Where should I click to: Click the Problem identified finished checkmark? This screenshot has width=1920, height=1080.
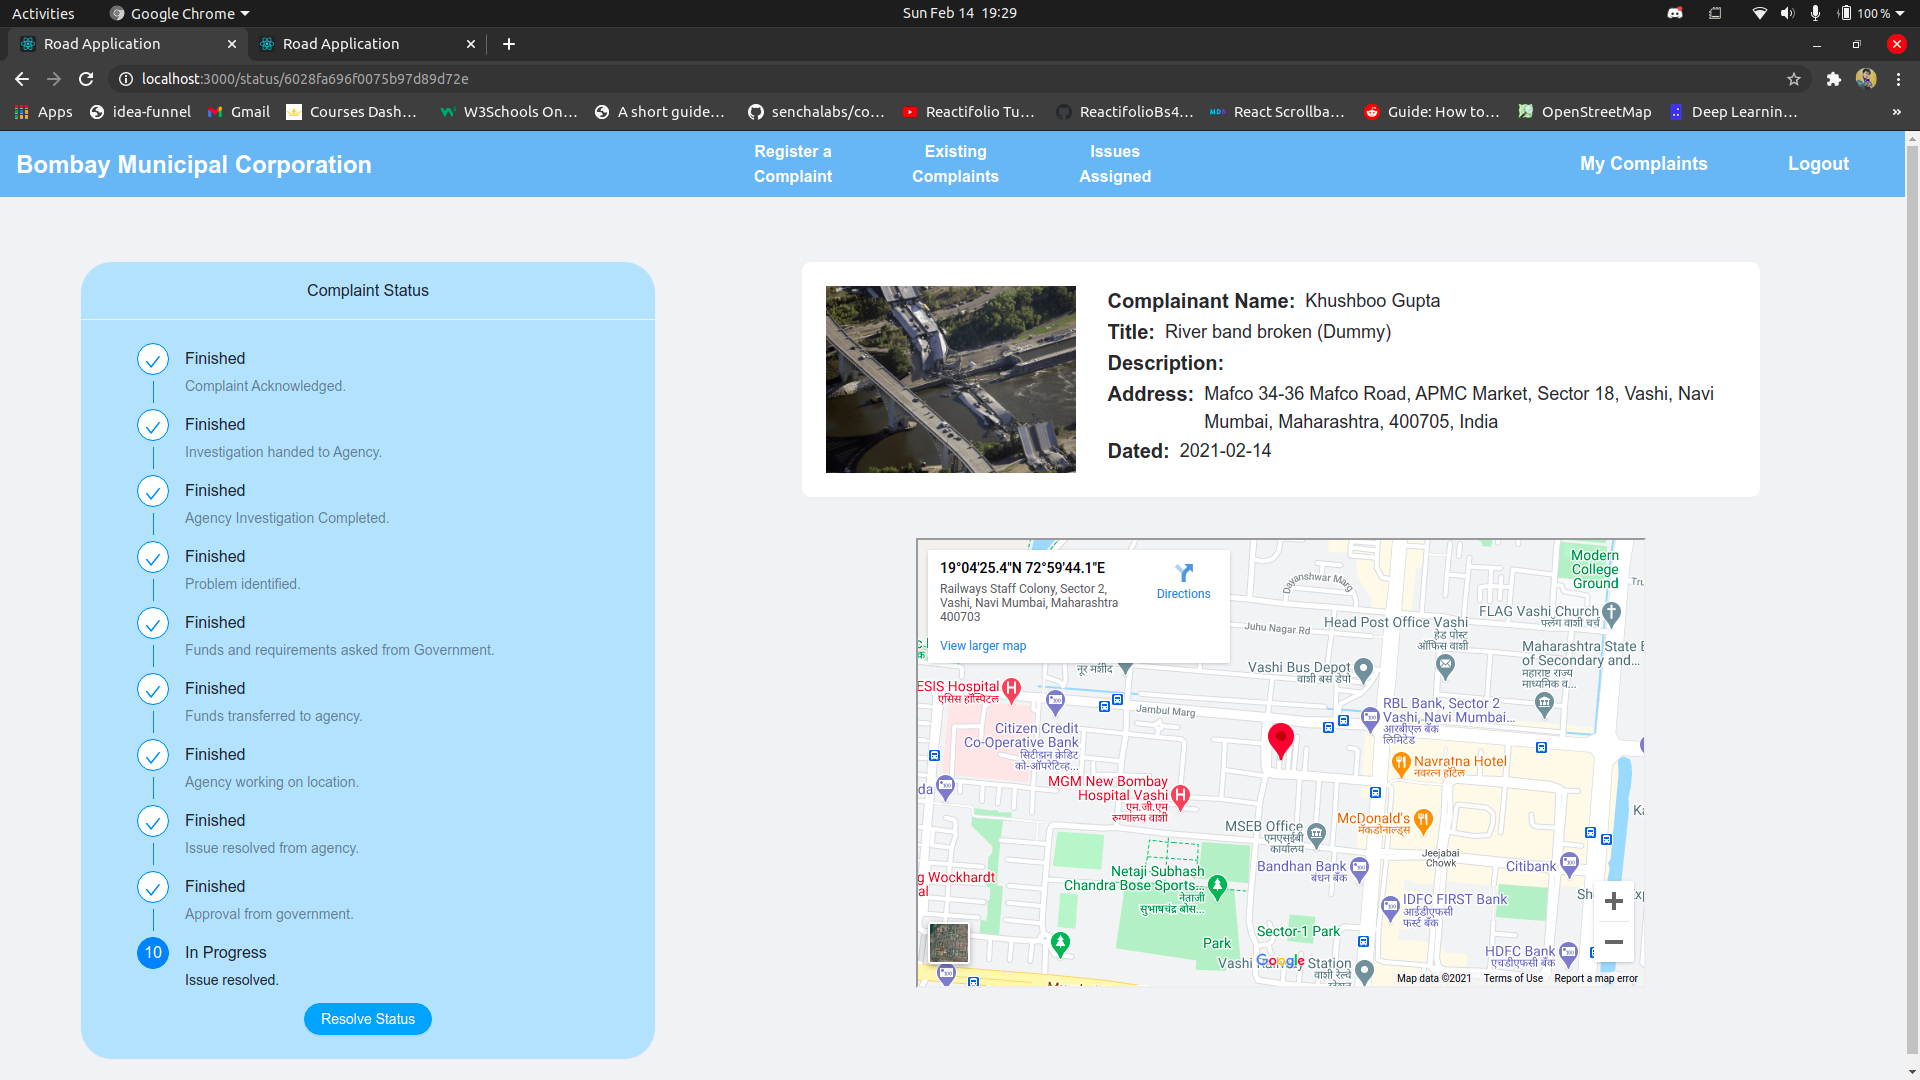pos(153,557)
